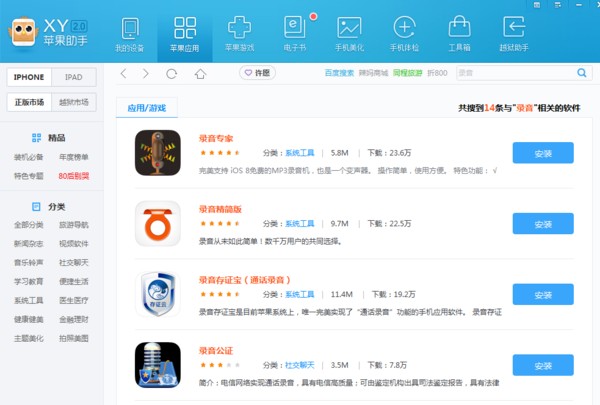Open the 录音存证宝（通话录音） title link
Image resolution: width=600 pixels, height=405 pixels.
[245, 280]
